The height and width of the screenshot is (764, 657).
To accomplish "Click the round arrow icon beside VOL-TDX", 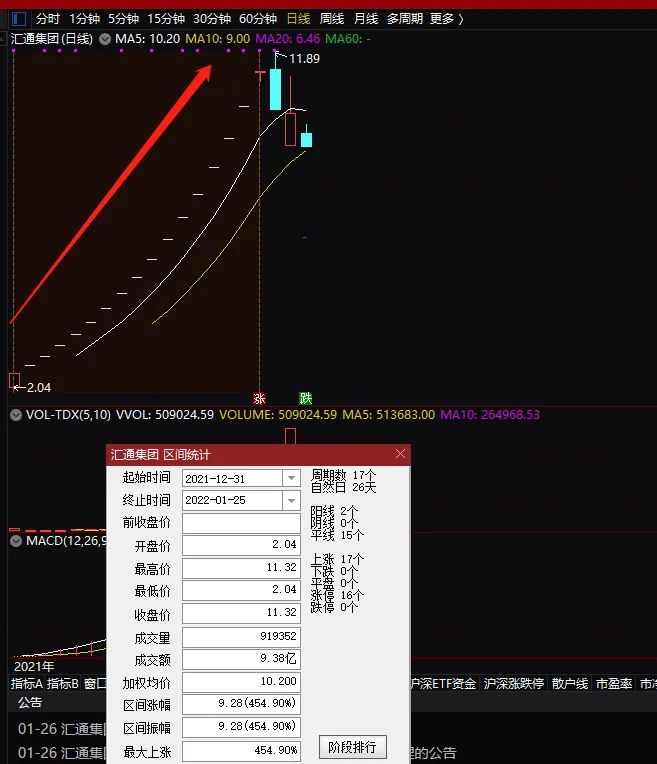I will [16, 414].
